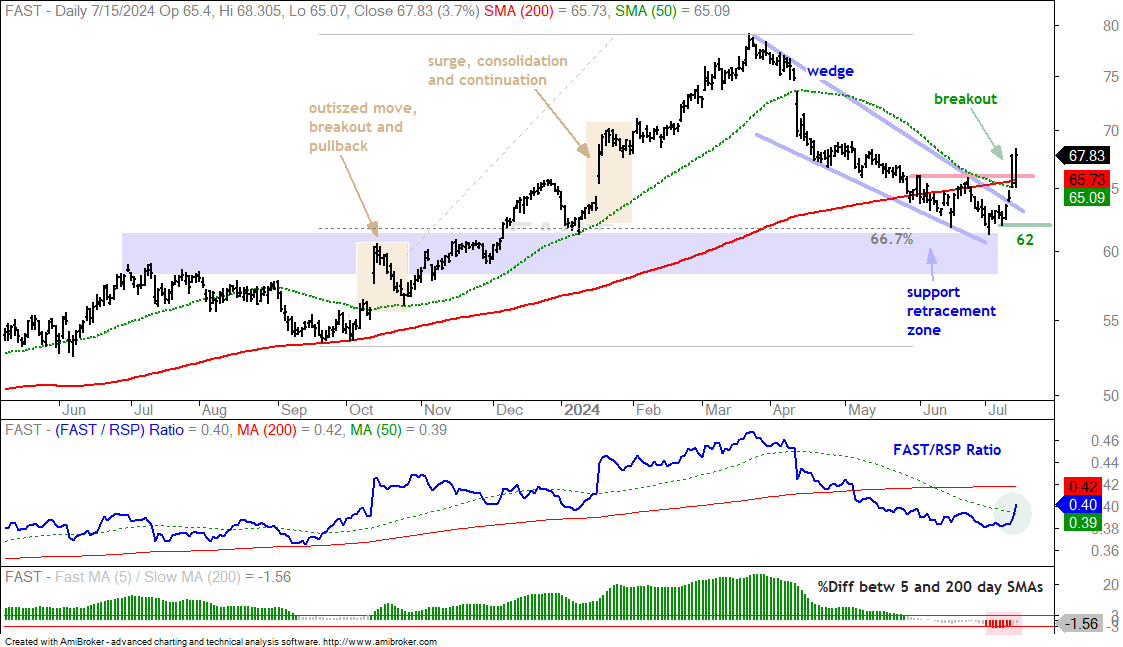The height and width of the screenshot is (647, 1123).
Task: Click the 0.36 ratio axis label
Action: (1105, 551)
